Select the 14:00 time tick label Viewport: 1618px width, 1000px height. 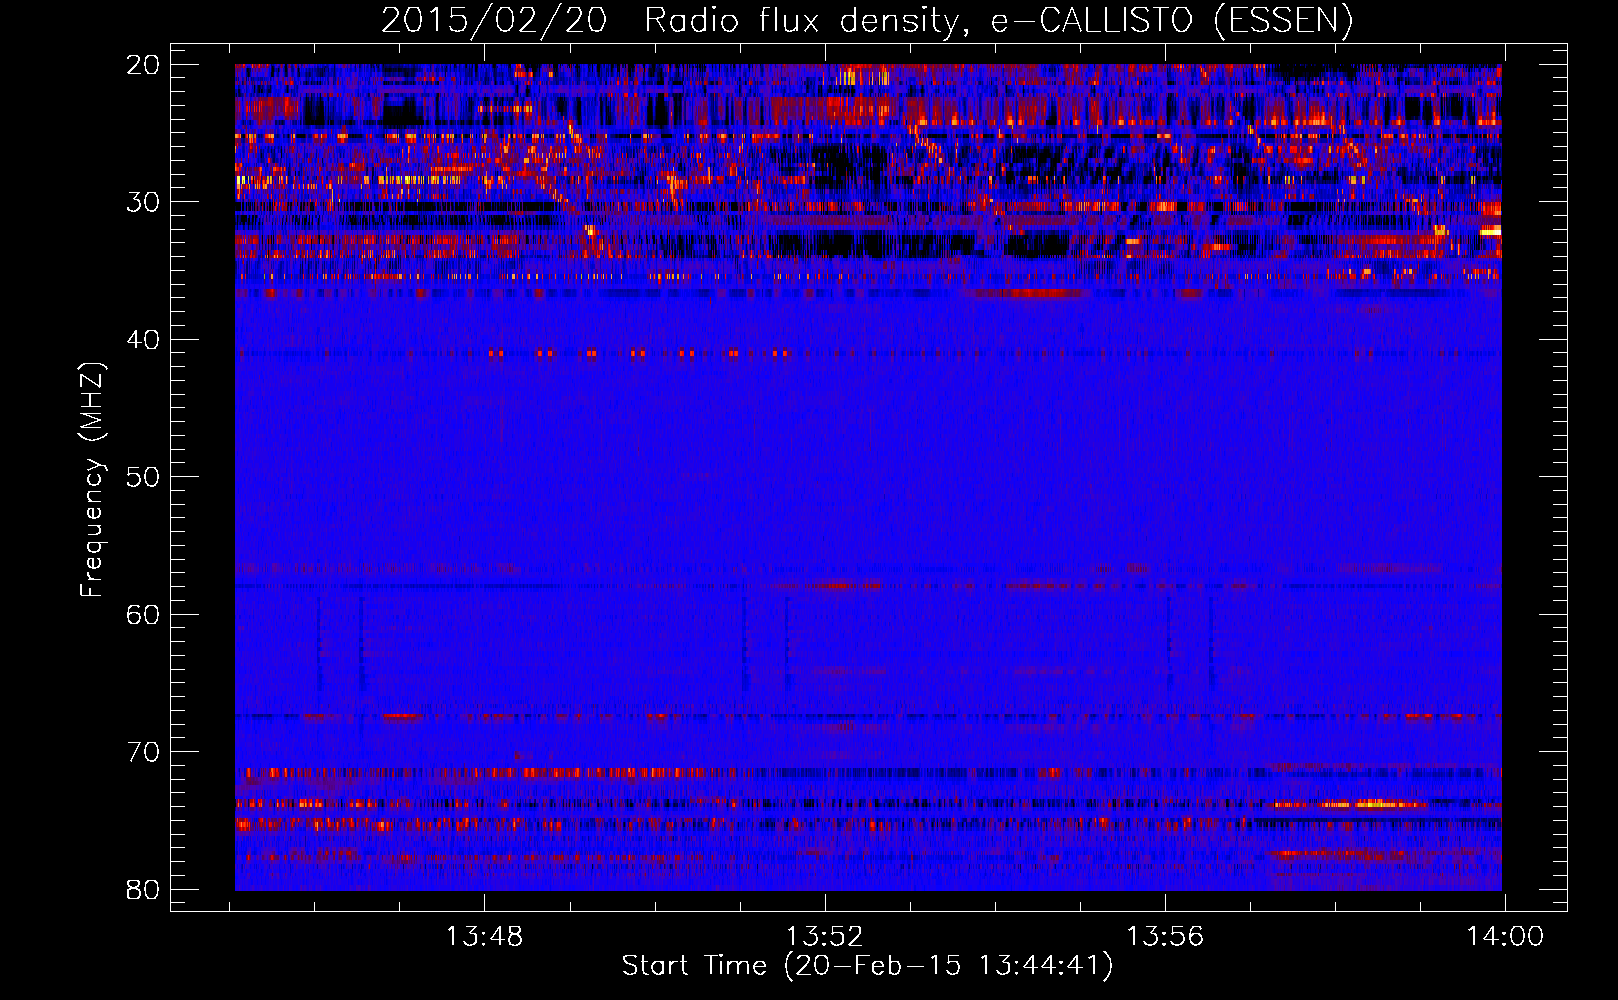click(x=1505, y=937)
